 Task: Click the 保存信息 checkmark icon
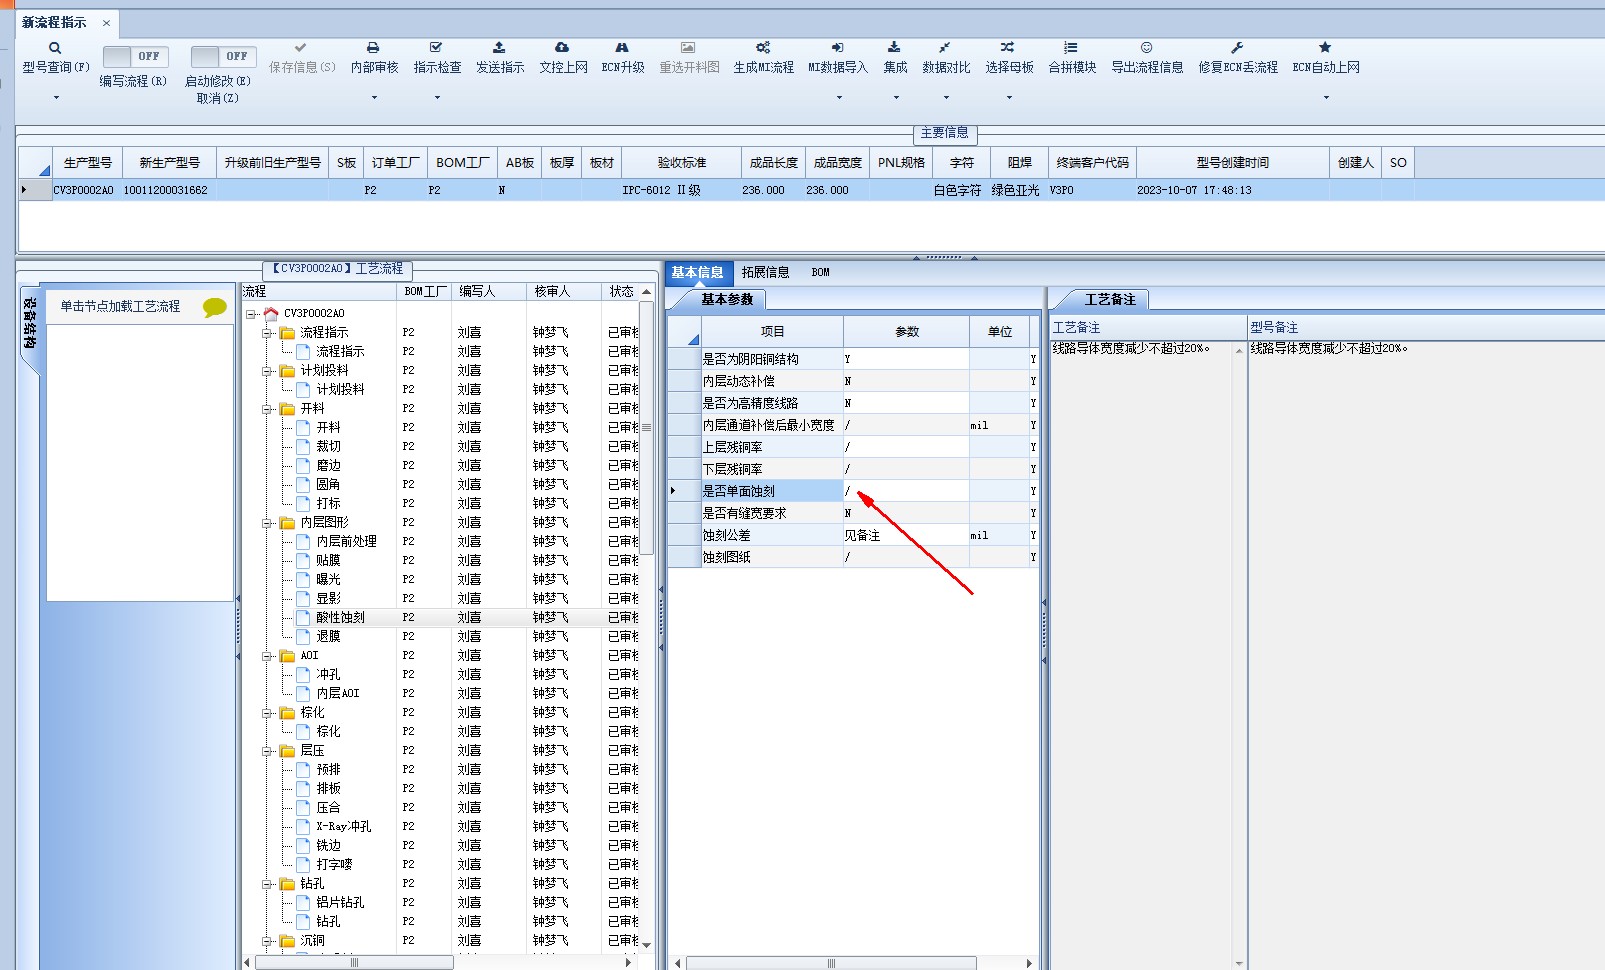click(x=300, y=47)
